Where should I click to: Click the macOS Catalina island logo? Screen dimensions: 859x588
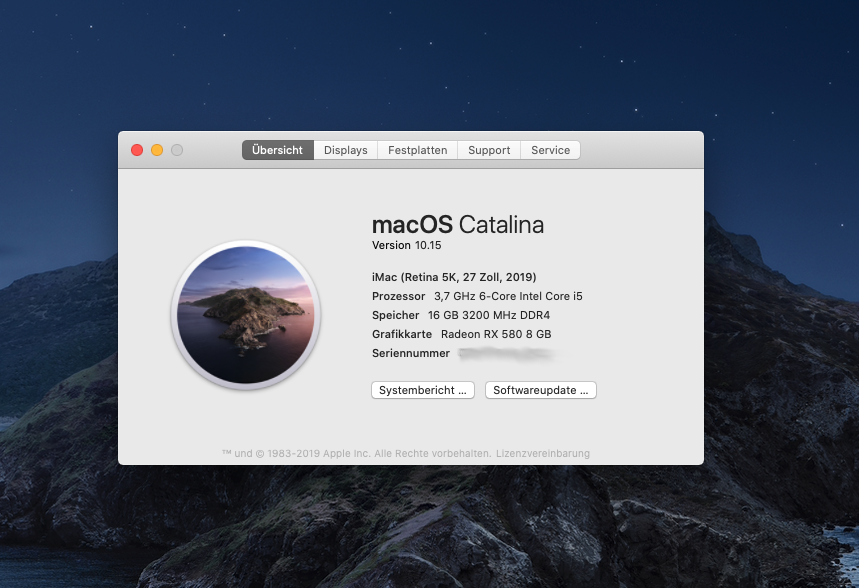246,315
